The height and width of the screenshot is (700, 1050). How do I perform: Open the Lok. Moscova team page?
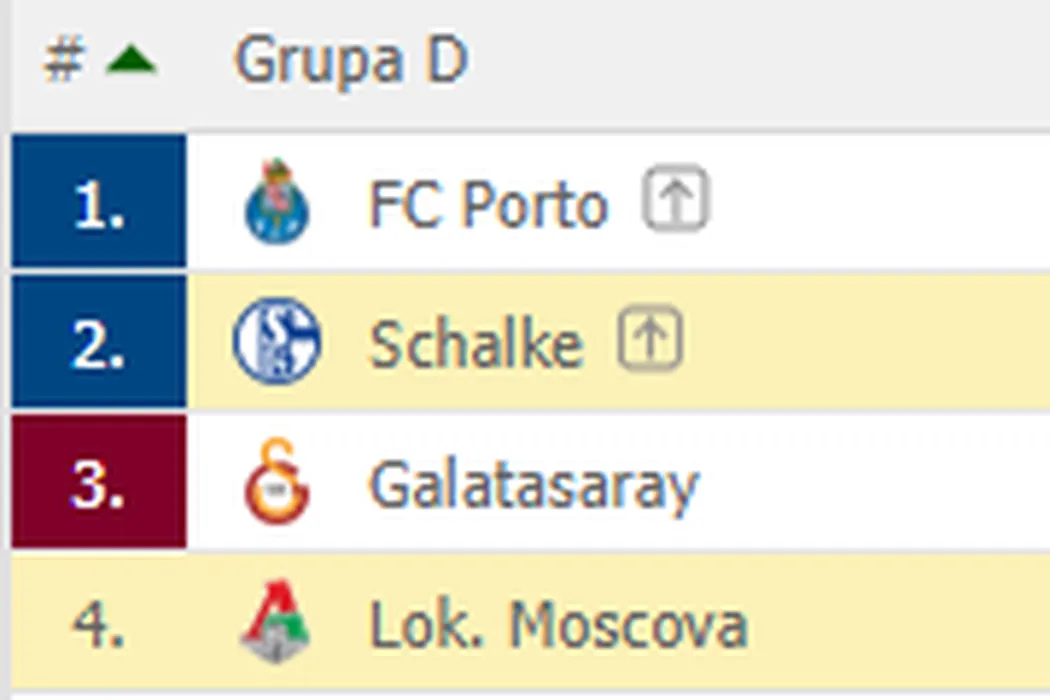click(x=558, y=626)
